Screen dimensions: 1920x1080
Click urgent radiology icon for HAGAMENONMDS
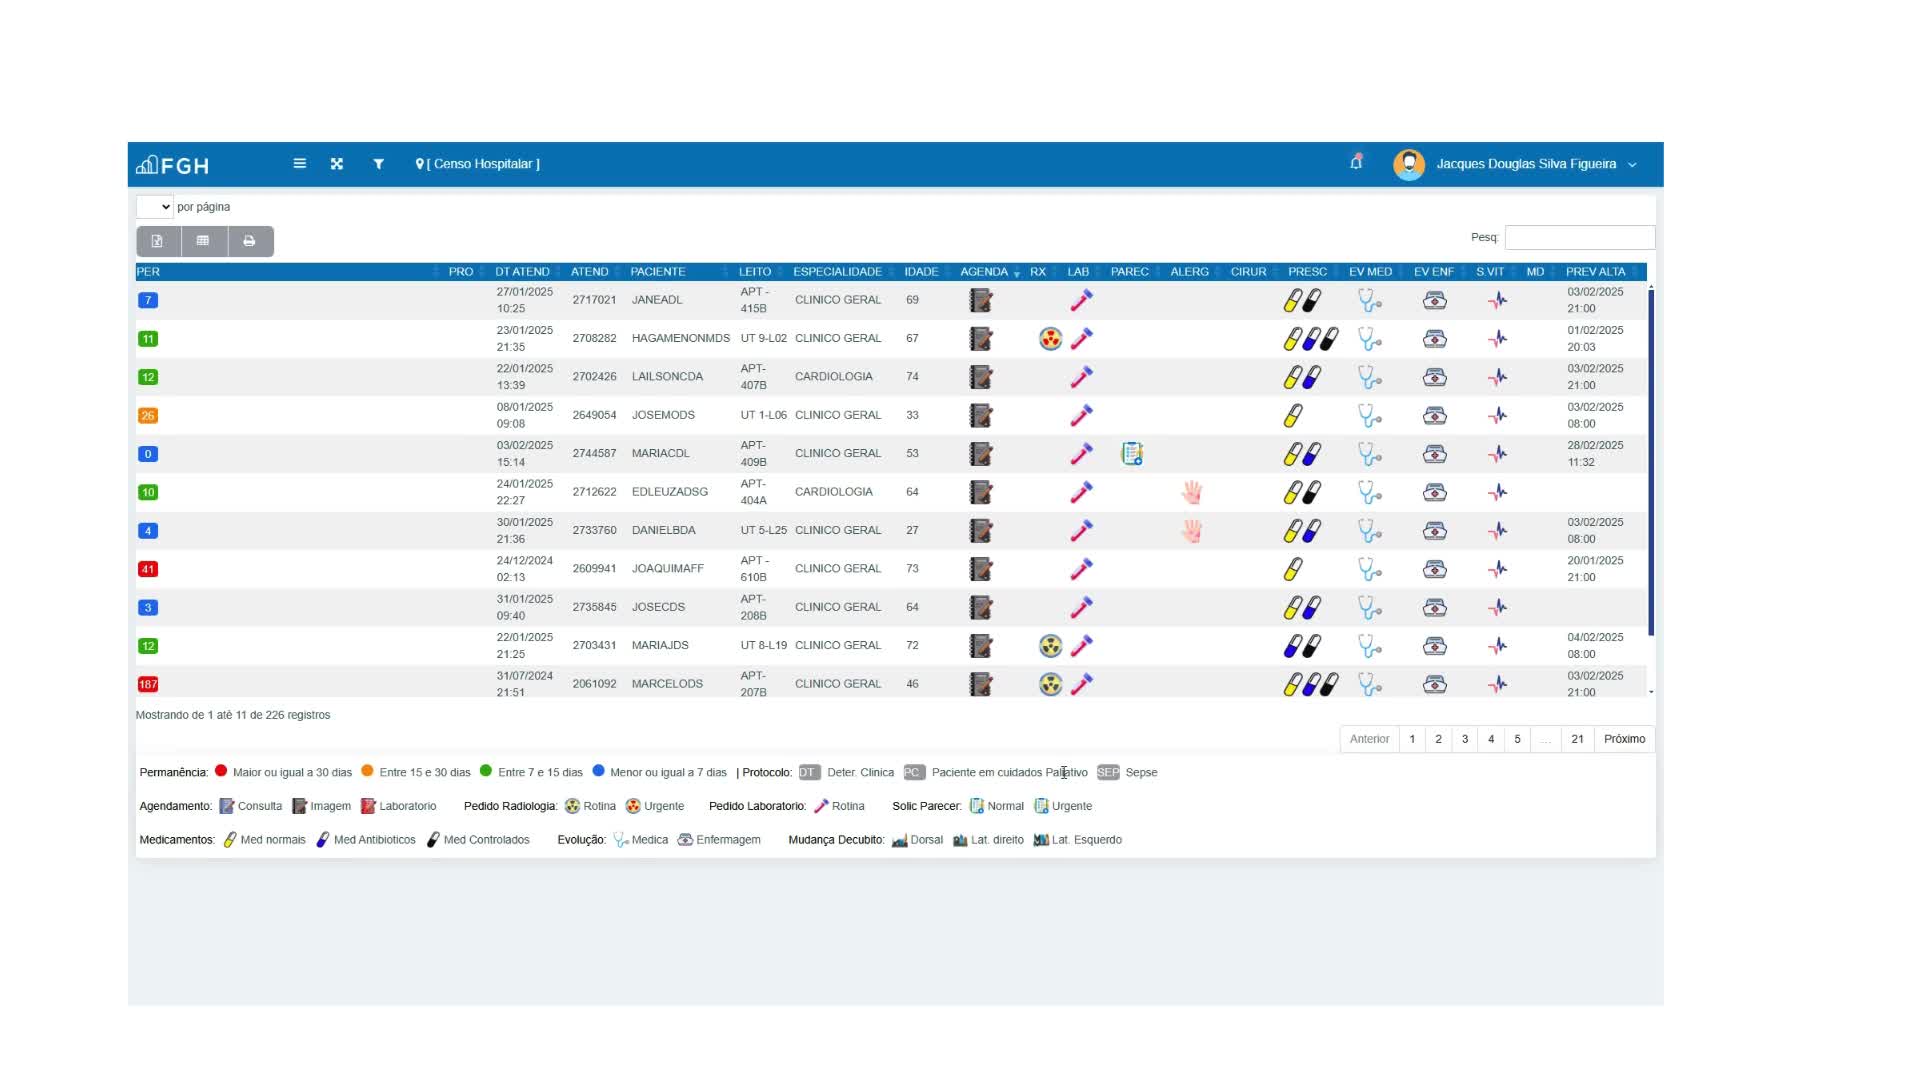[x=1050, y=339]
